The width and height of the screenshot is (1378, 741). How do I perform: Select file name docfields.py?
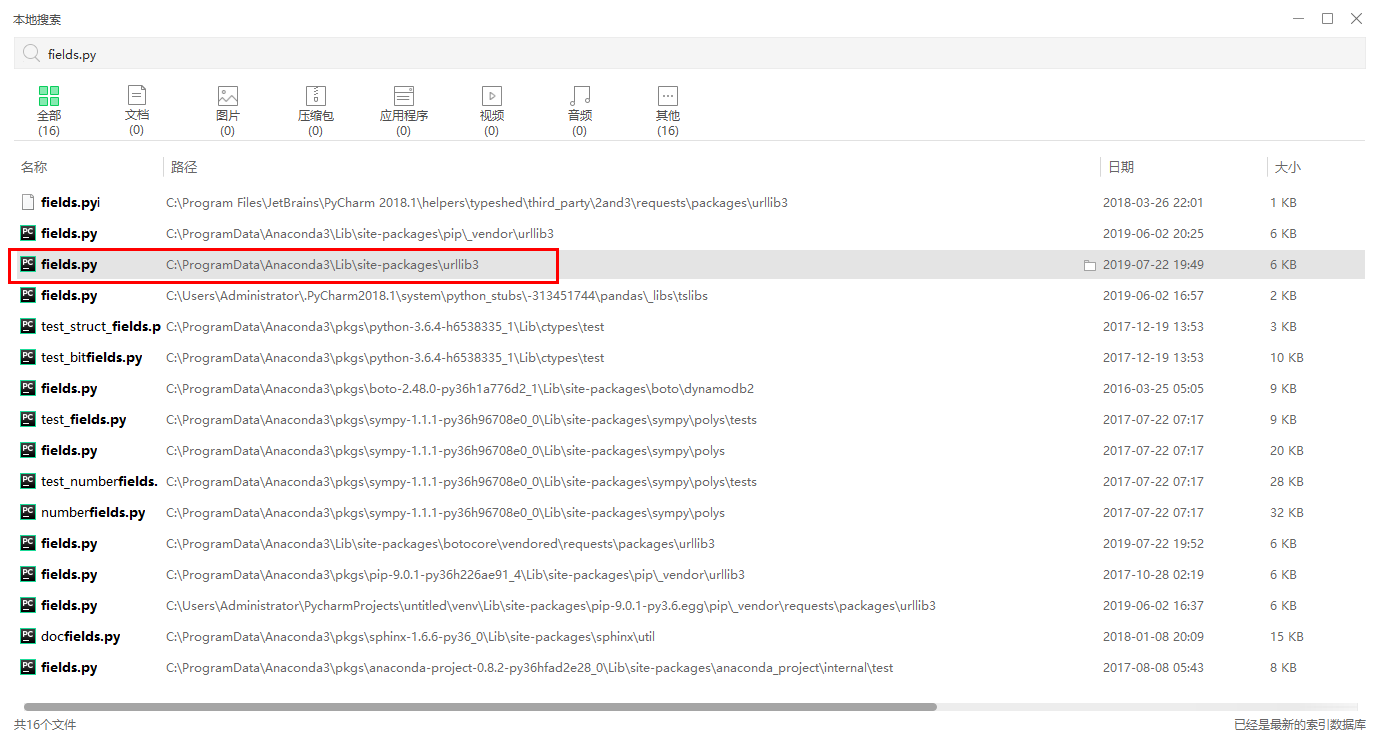[x=81, y=636]
